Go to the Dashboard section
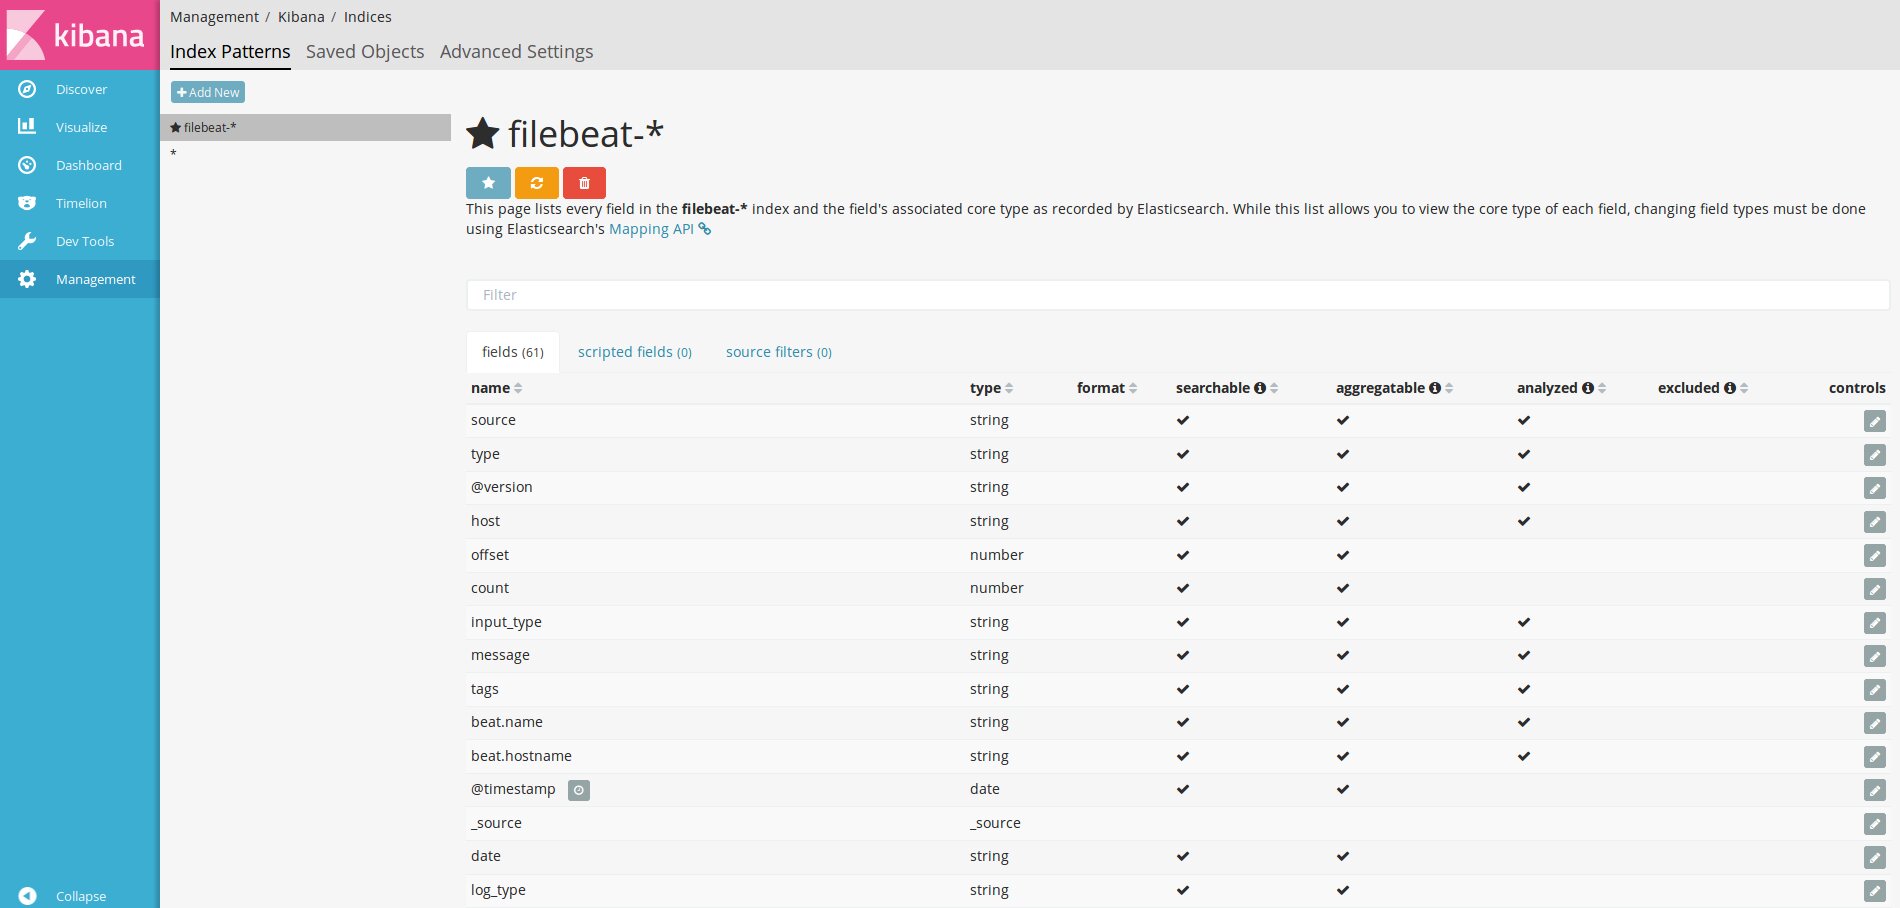Viewport: 1900px width, 908px height. (x=80, y=165)
